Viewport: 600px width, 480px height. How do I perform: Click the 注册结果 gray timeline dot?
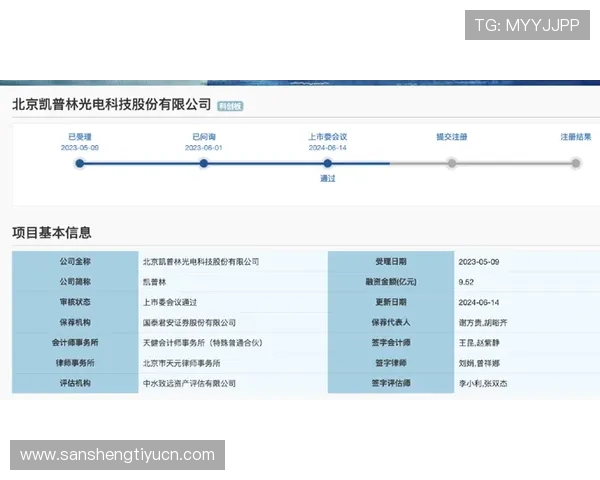click(x=576, y=163)
